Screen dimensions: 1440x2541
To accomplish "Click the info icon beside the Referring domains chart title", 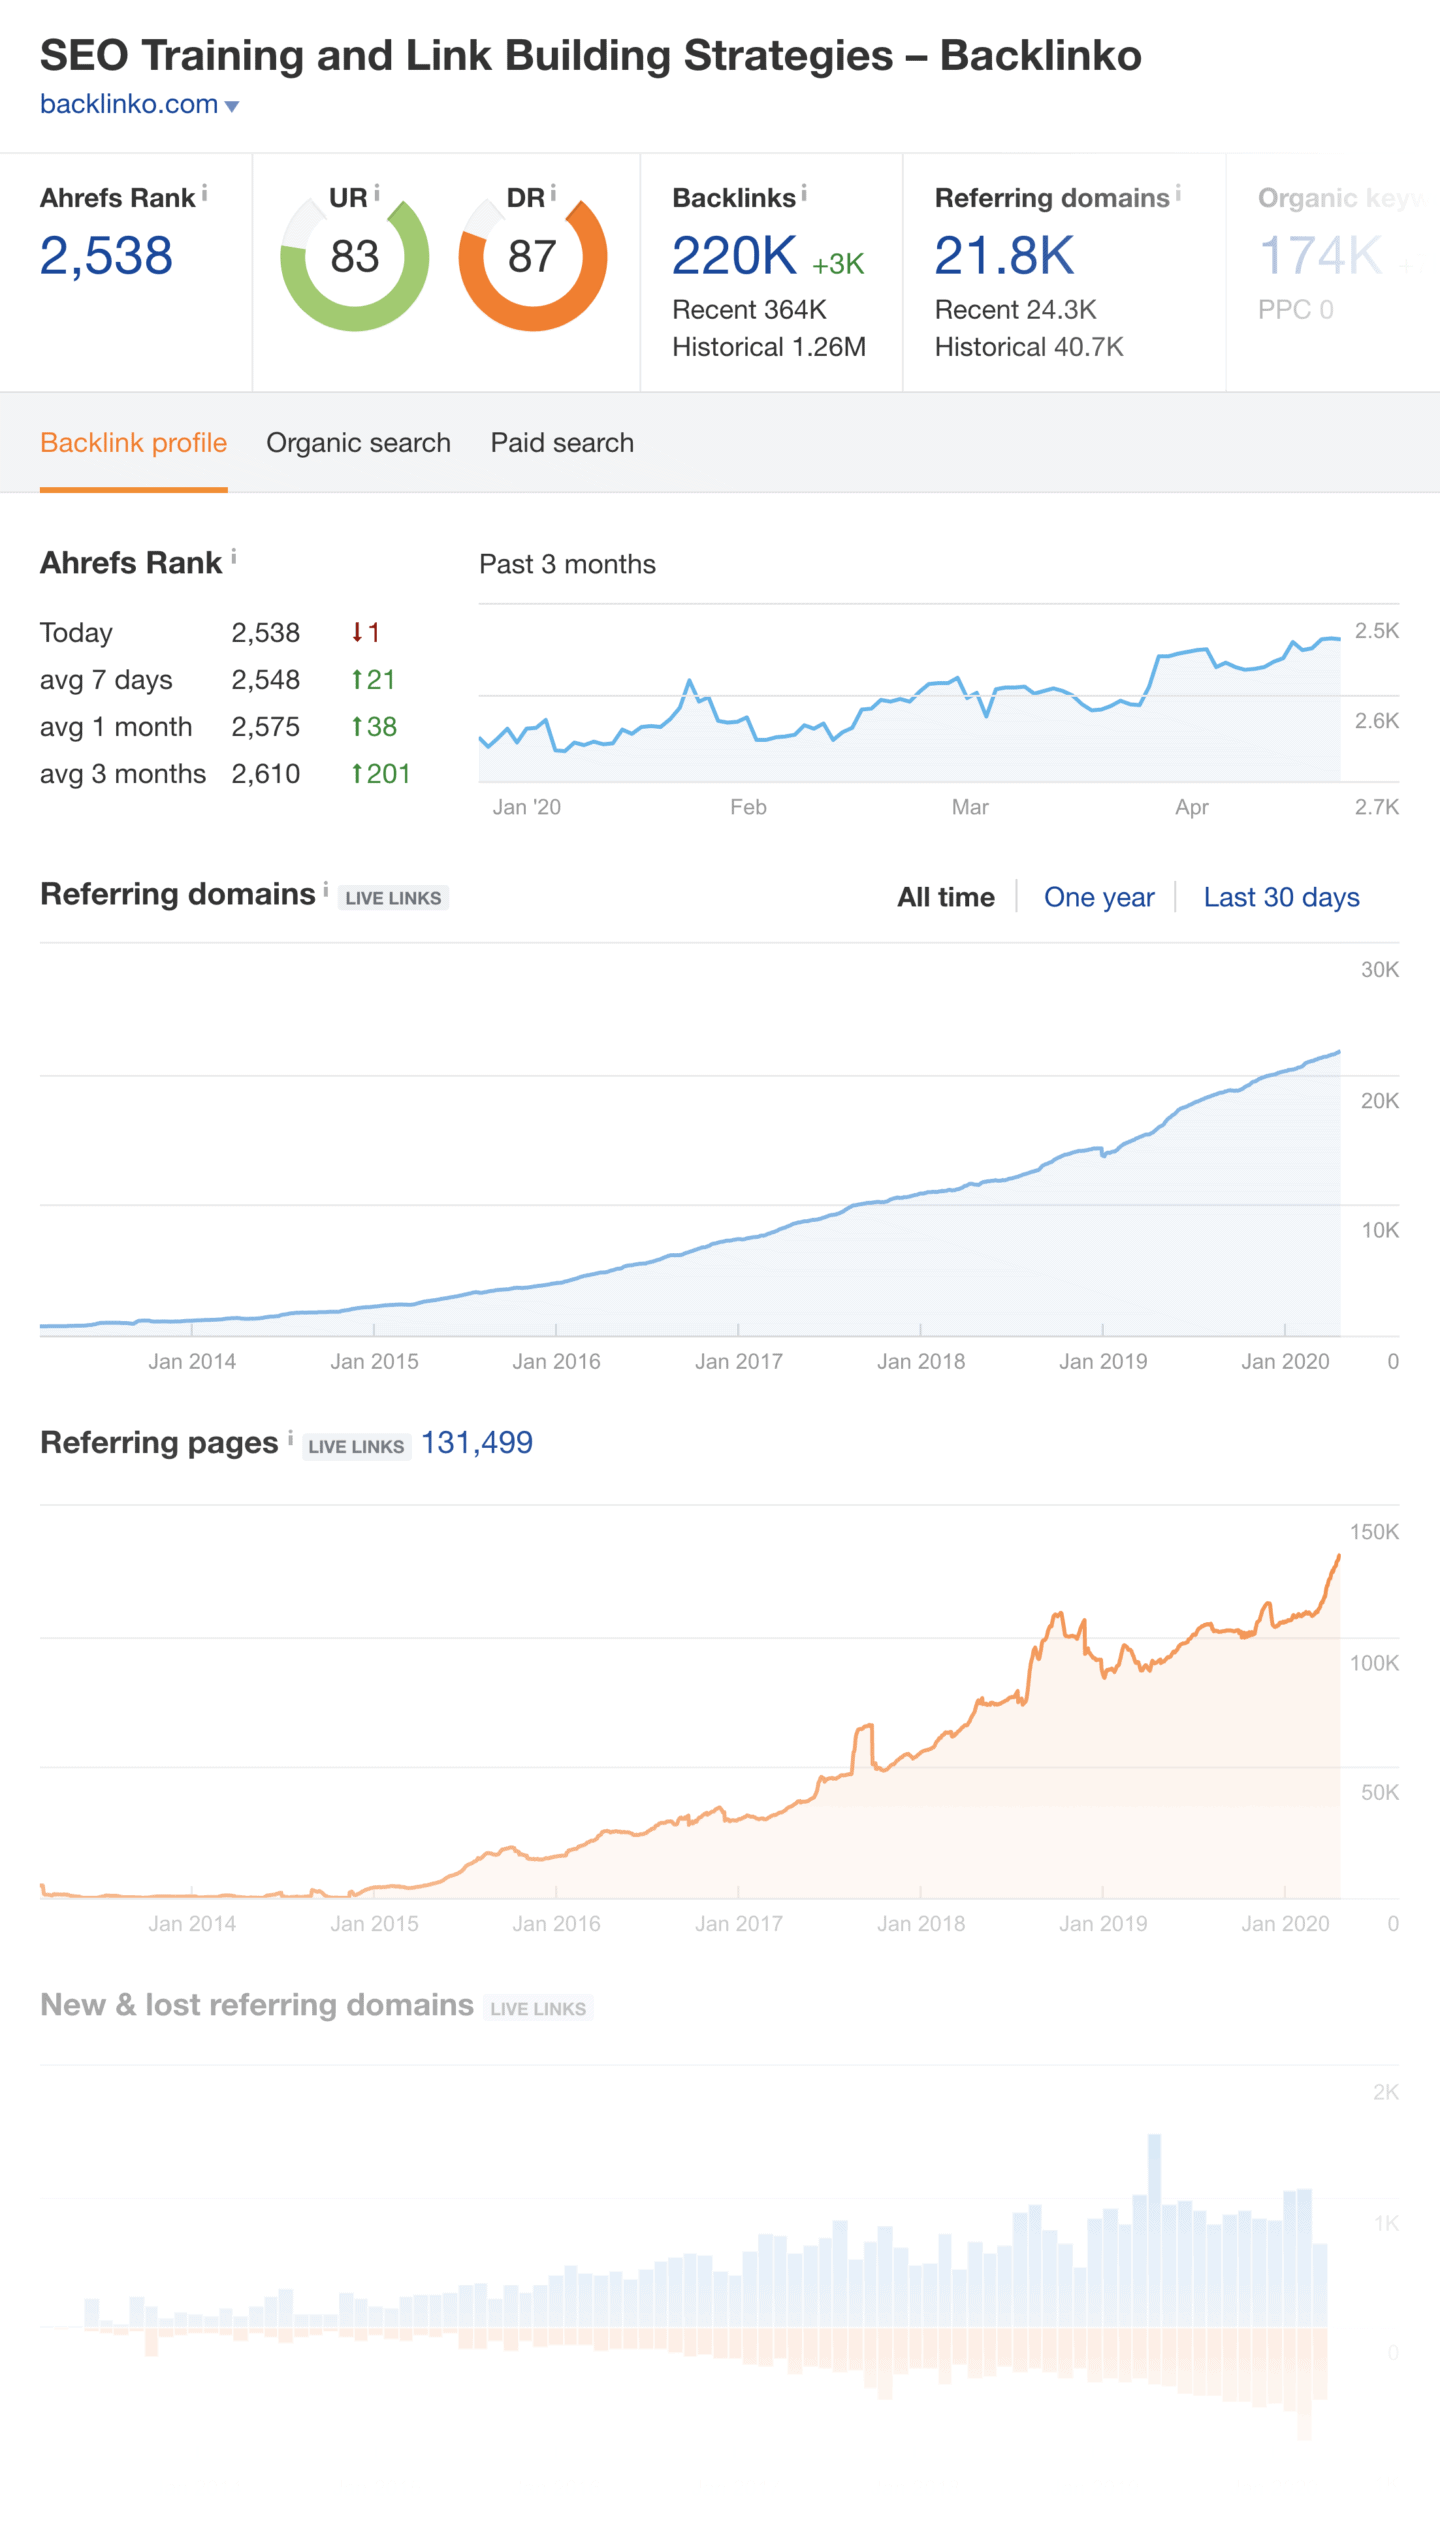I will (327, 887).
